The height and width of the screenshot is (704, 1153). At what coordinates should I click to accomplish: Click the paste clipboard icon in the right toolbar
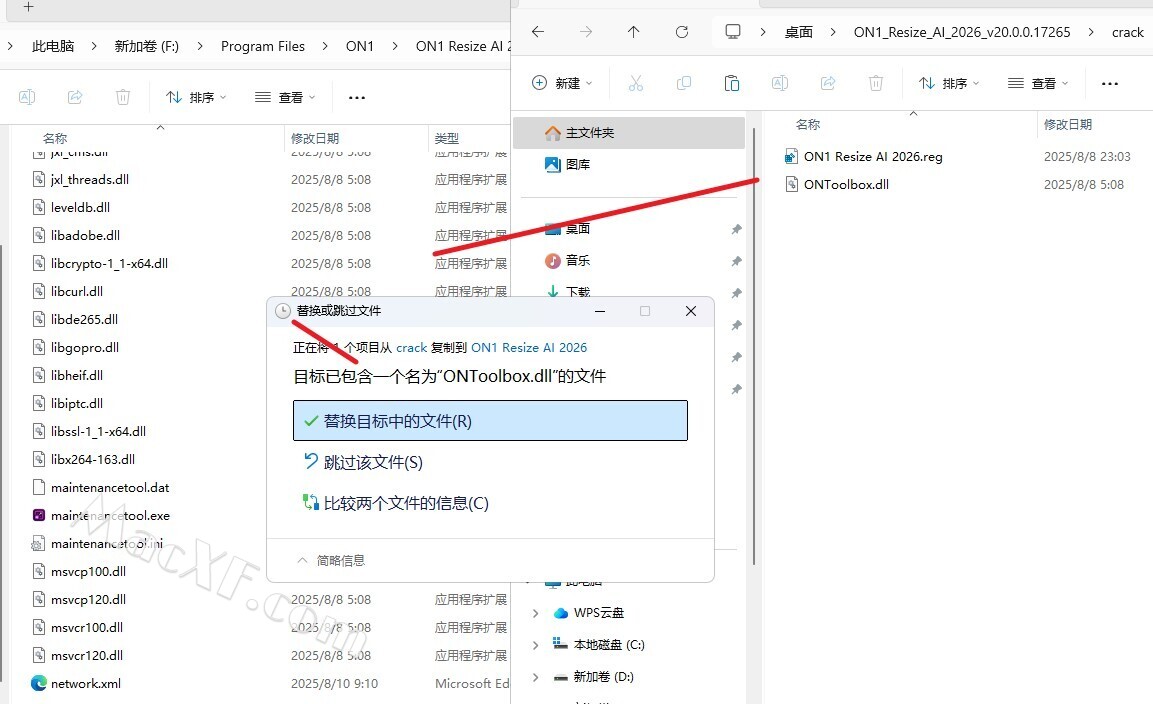click(x=732, y=83)
